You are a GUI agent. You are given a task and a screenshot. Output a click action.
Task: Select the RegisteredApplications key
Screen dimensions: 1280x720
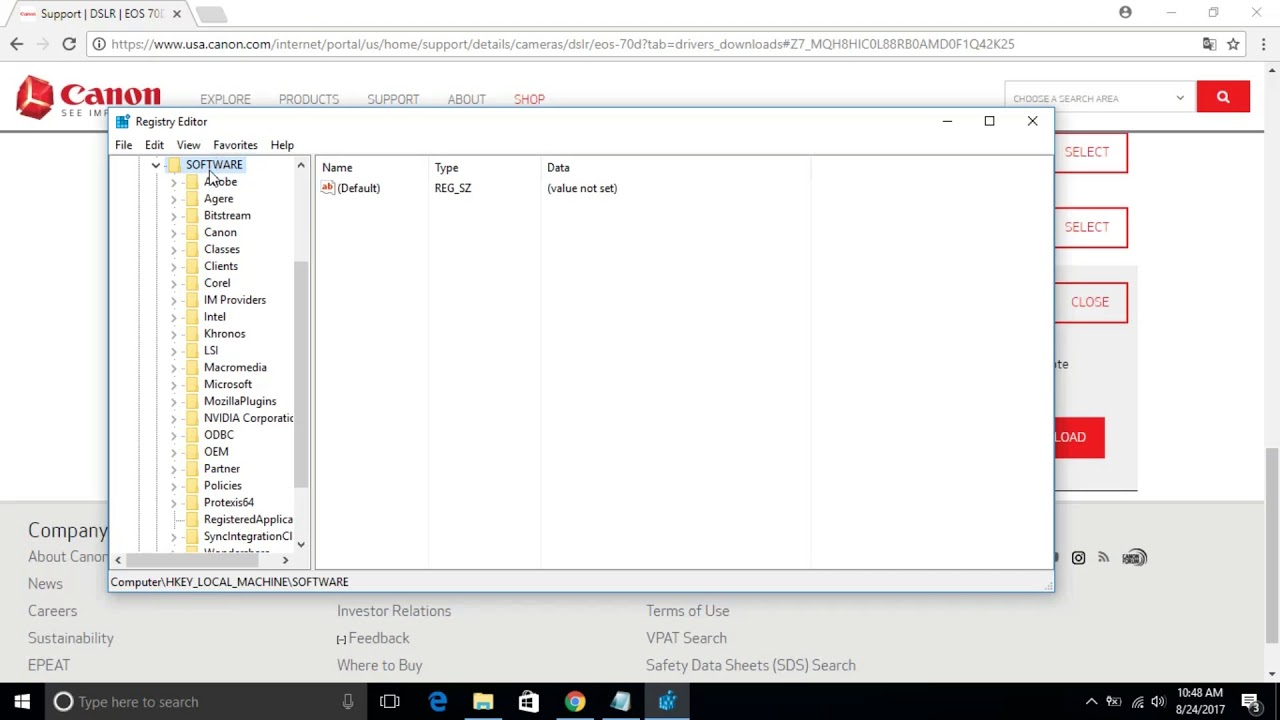tap(248, 519)
